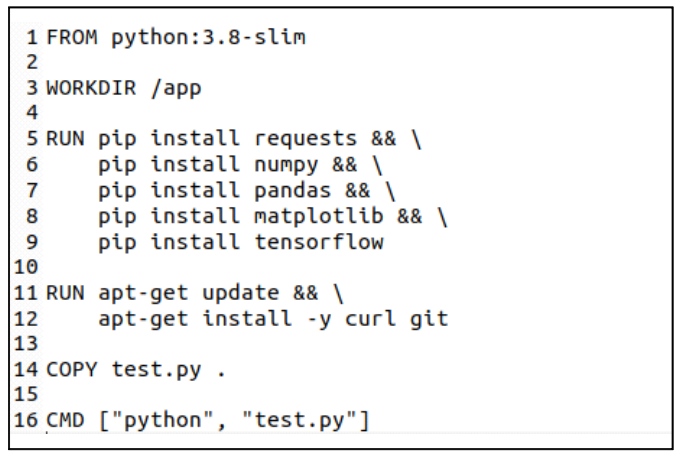Image resolution: width=681 pixels, height=458 pixels.
Task: Click the RUN keyword on line 11
Action: 65,293
